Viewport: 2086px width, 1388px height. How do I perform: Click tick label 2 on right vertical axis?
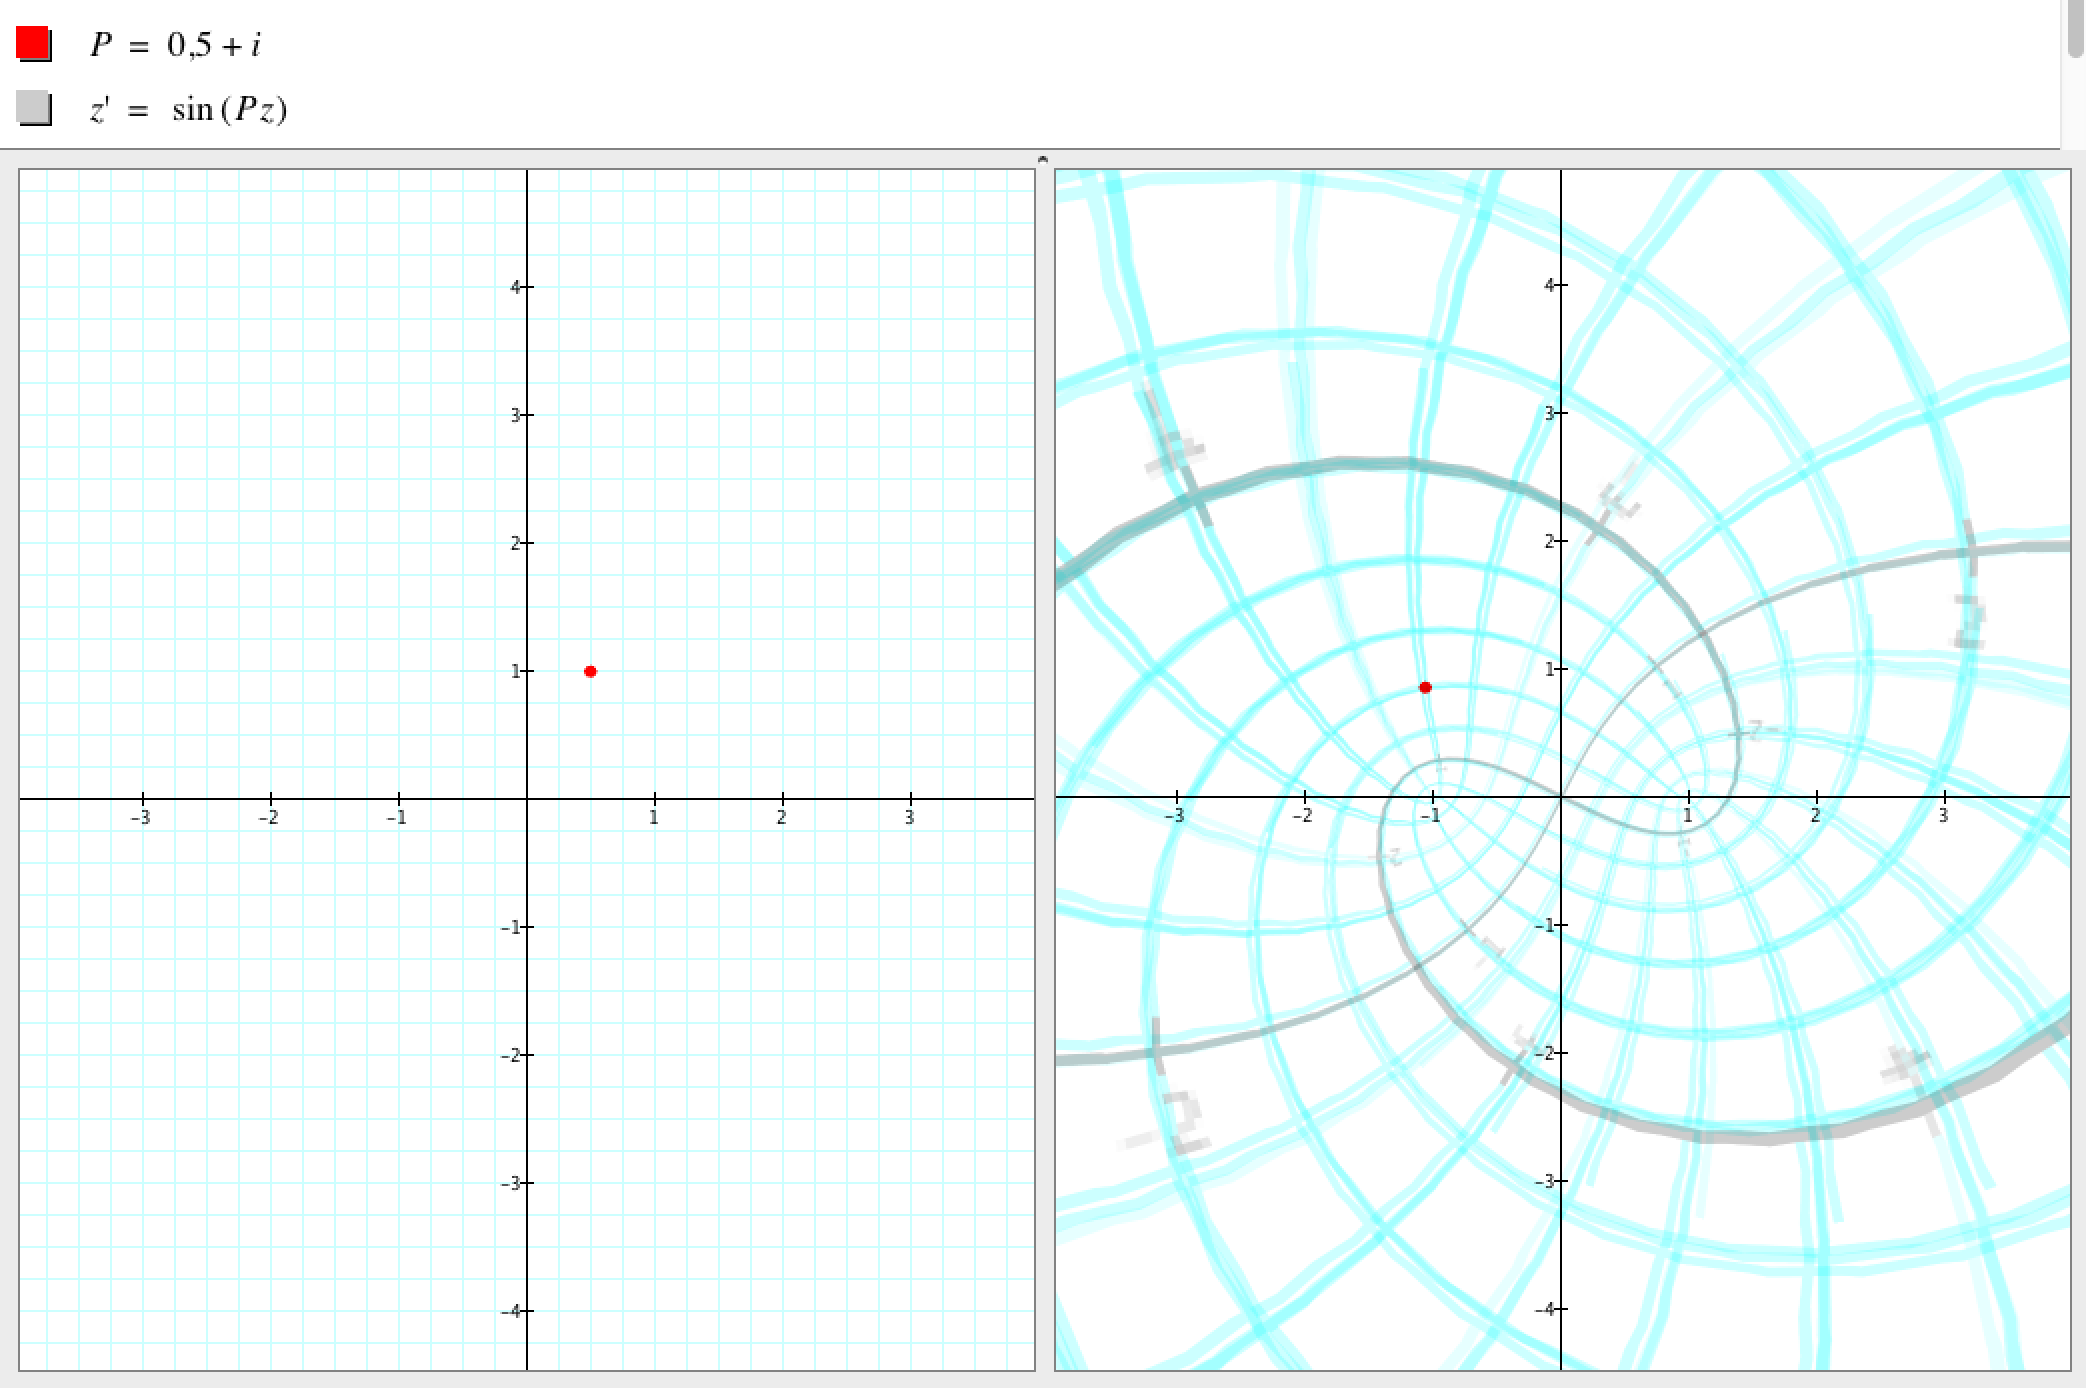point(1549,541)
